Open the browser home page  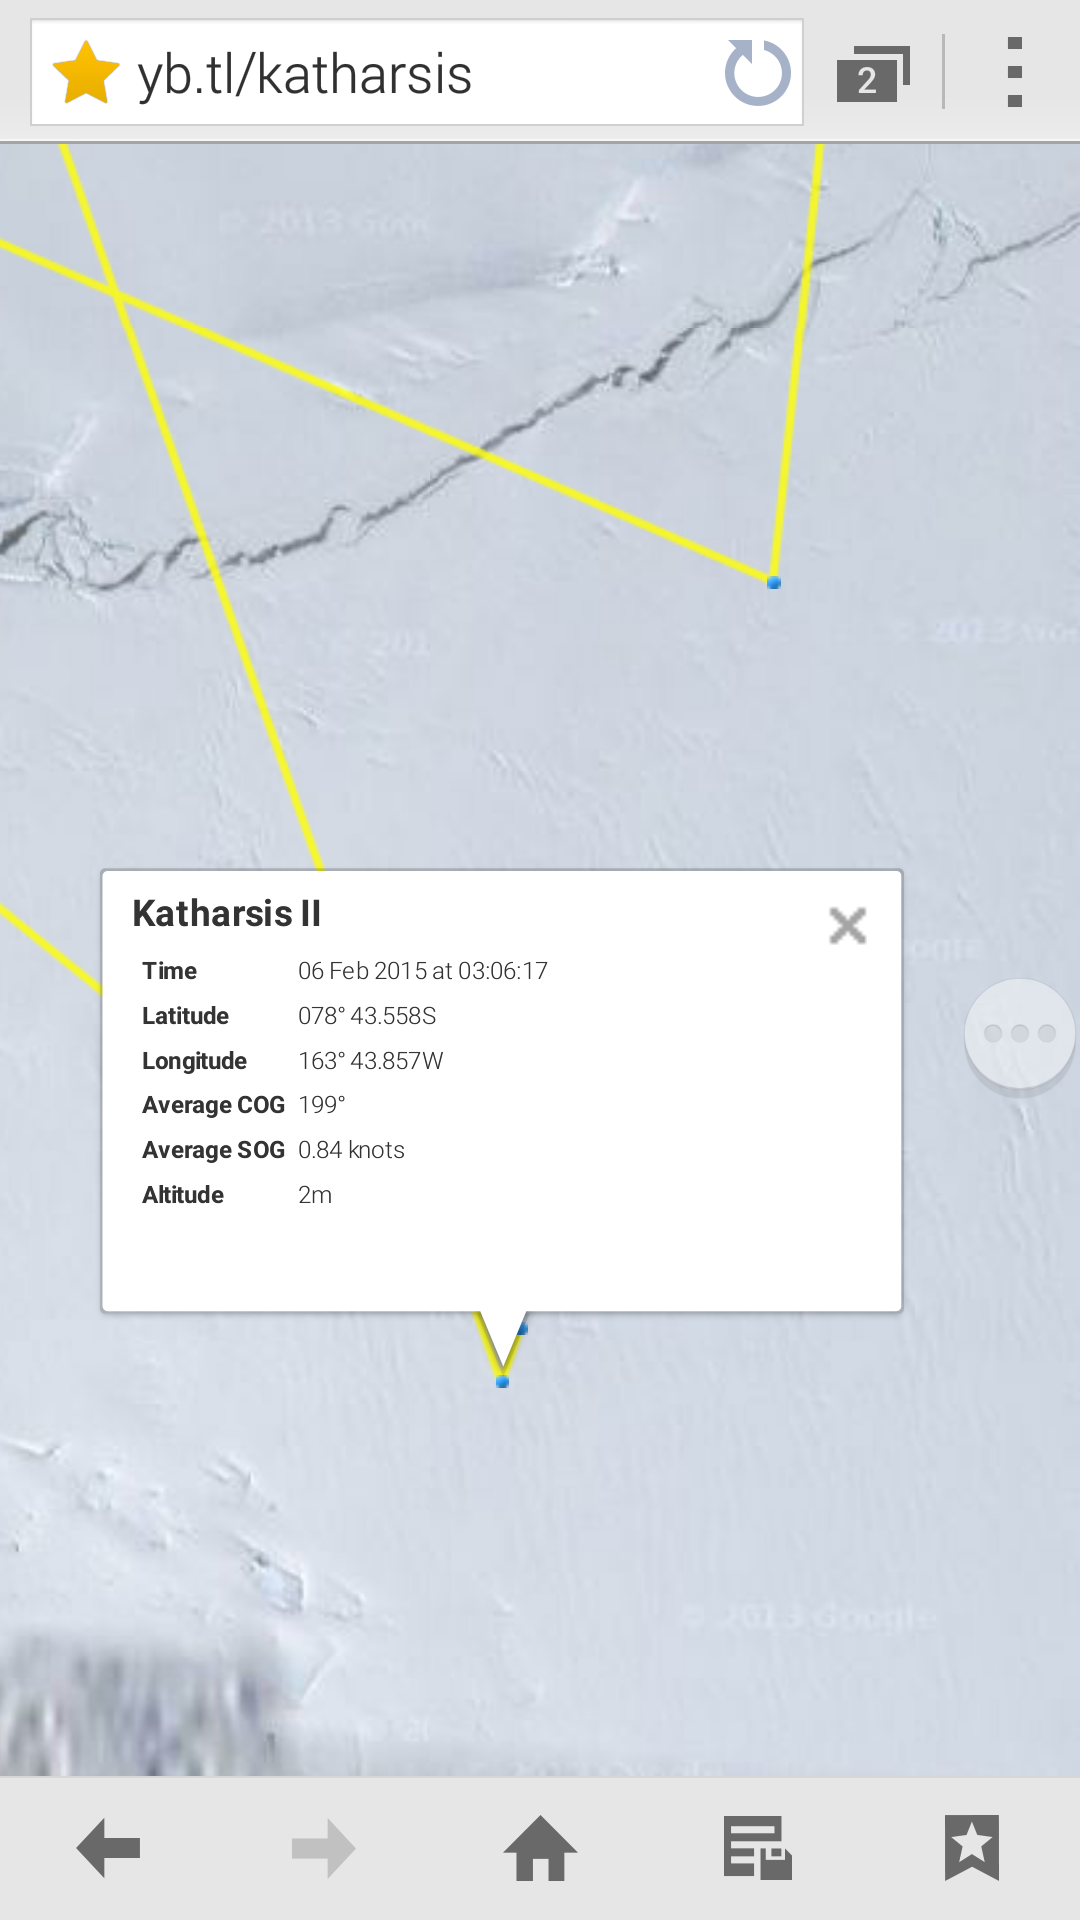(x=540, y=1848)
